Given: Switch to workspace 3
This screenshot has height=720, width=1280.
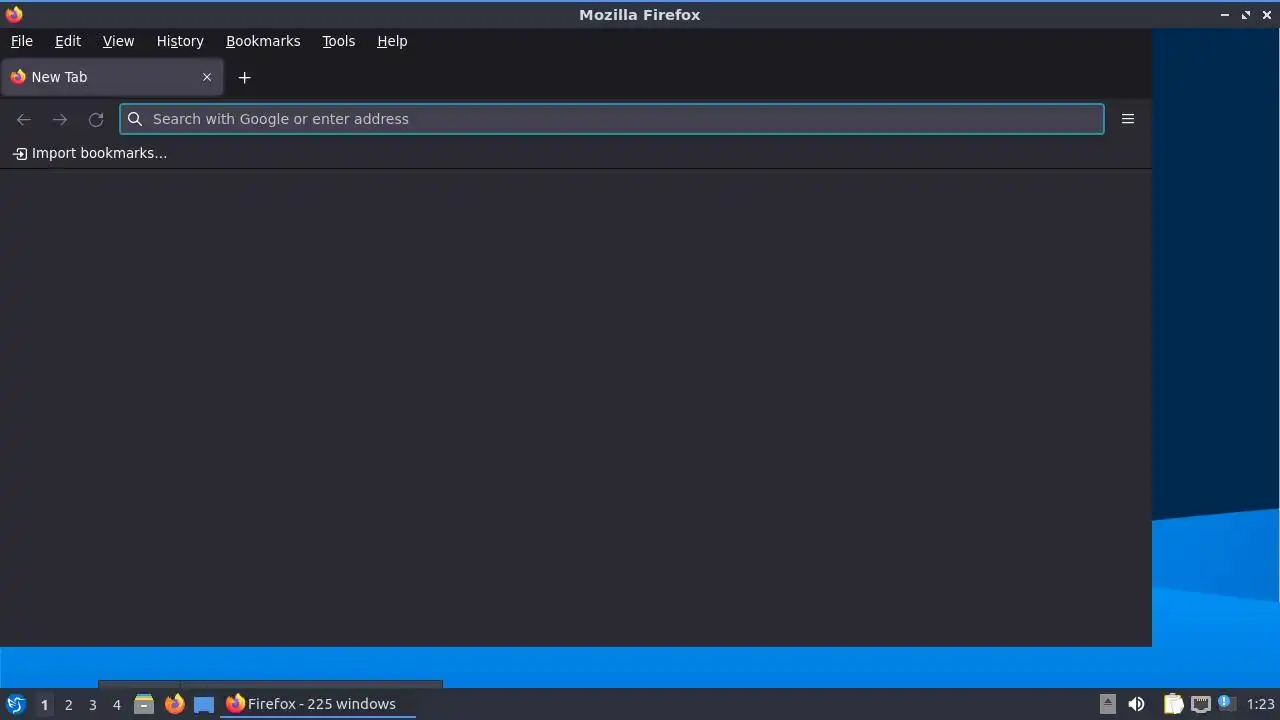Looking at the screenshot, I should click(x=92, y=704).
